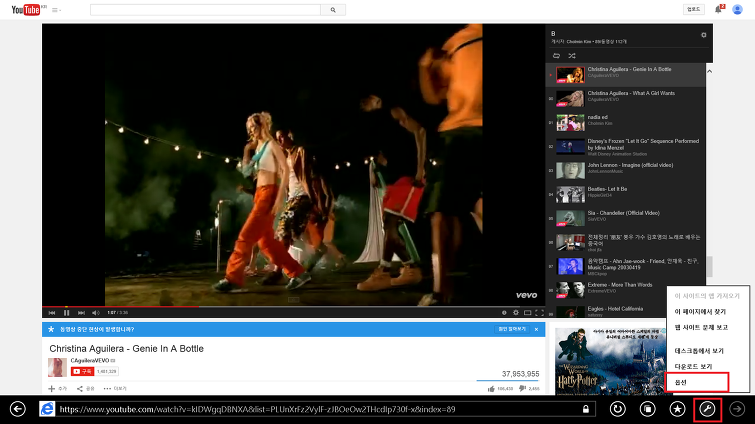Play Extreme - More Than Words
The width and height of the screenshot is (755, 424).
625,290
